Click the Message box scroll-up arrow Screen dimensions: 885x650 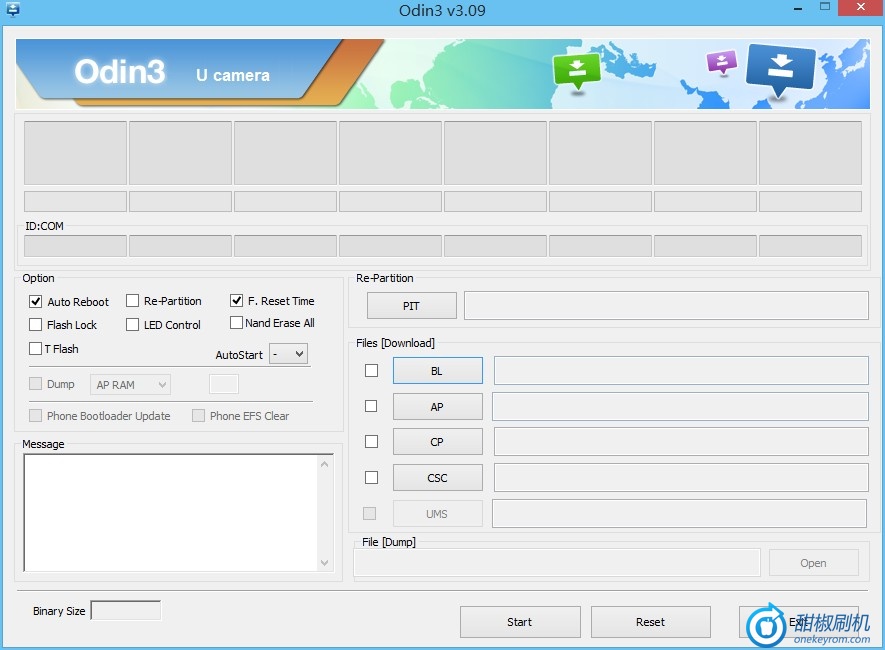point(325,464)
